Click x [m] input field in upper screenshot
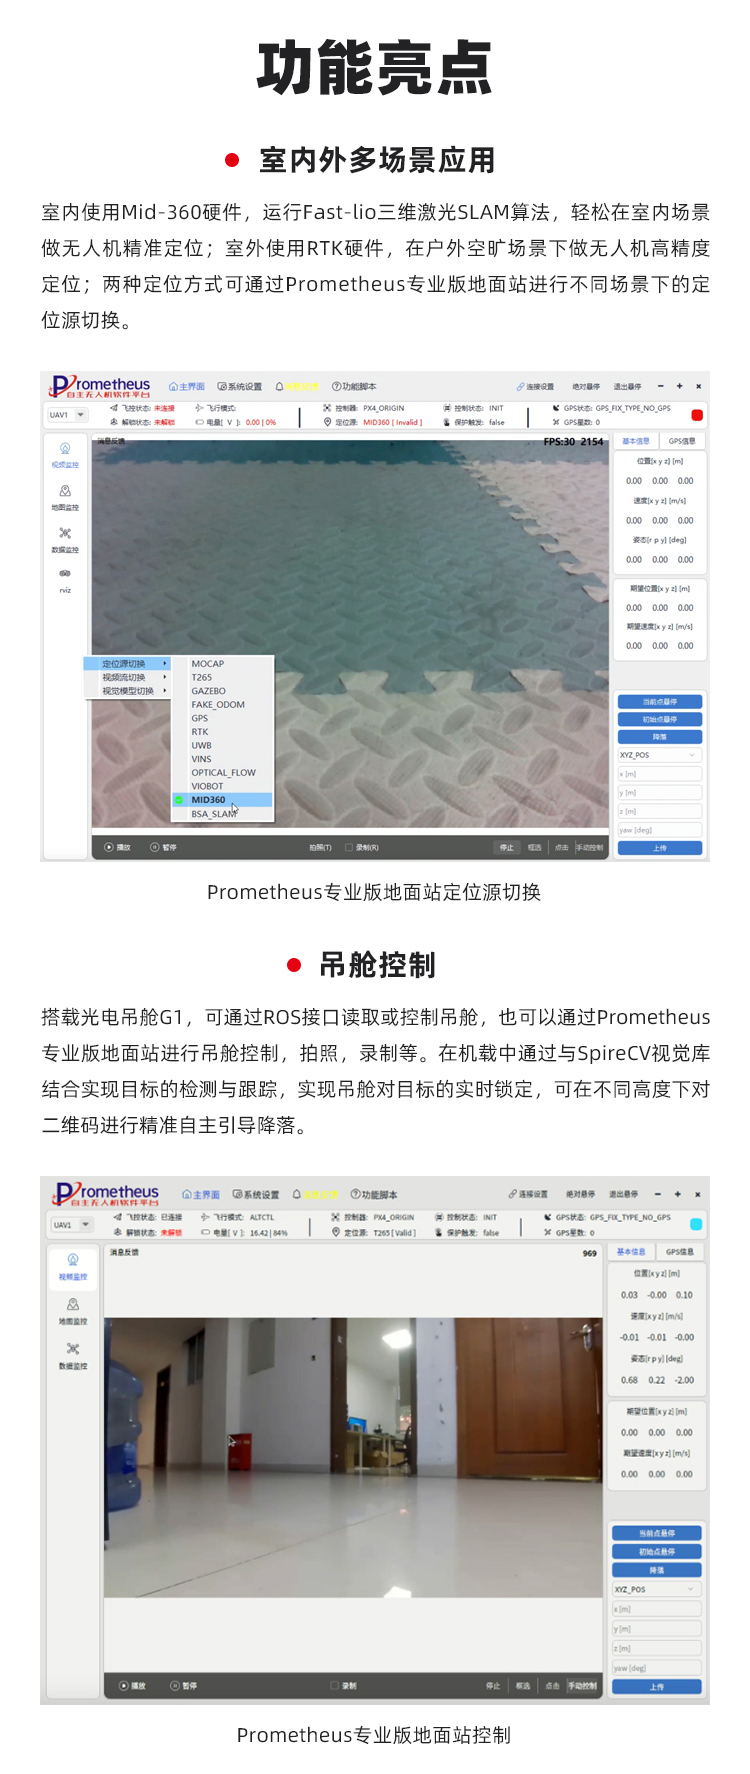Image resolution: width=750 pixels, height=1774 pixels. coord(659,774)
